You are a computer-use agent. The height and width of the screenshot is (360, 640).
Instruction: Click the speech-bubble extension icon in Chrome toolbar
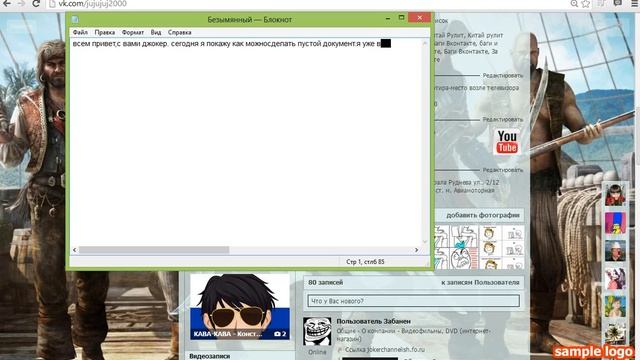tap(618, 3)
